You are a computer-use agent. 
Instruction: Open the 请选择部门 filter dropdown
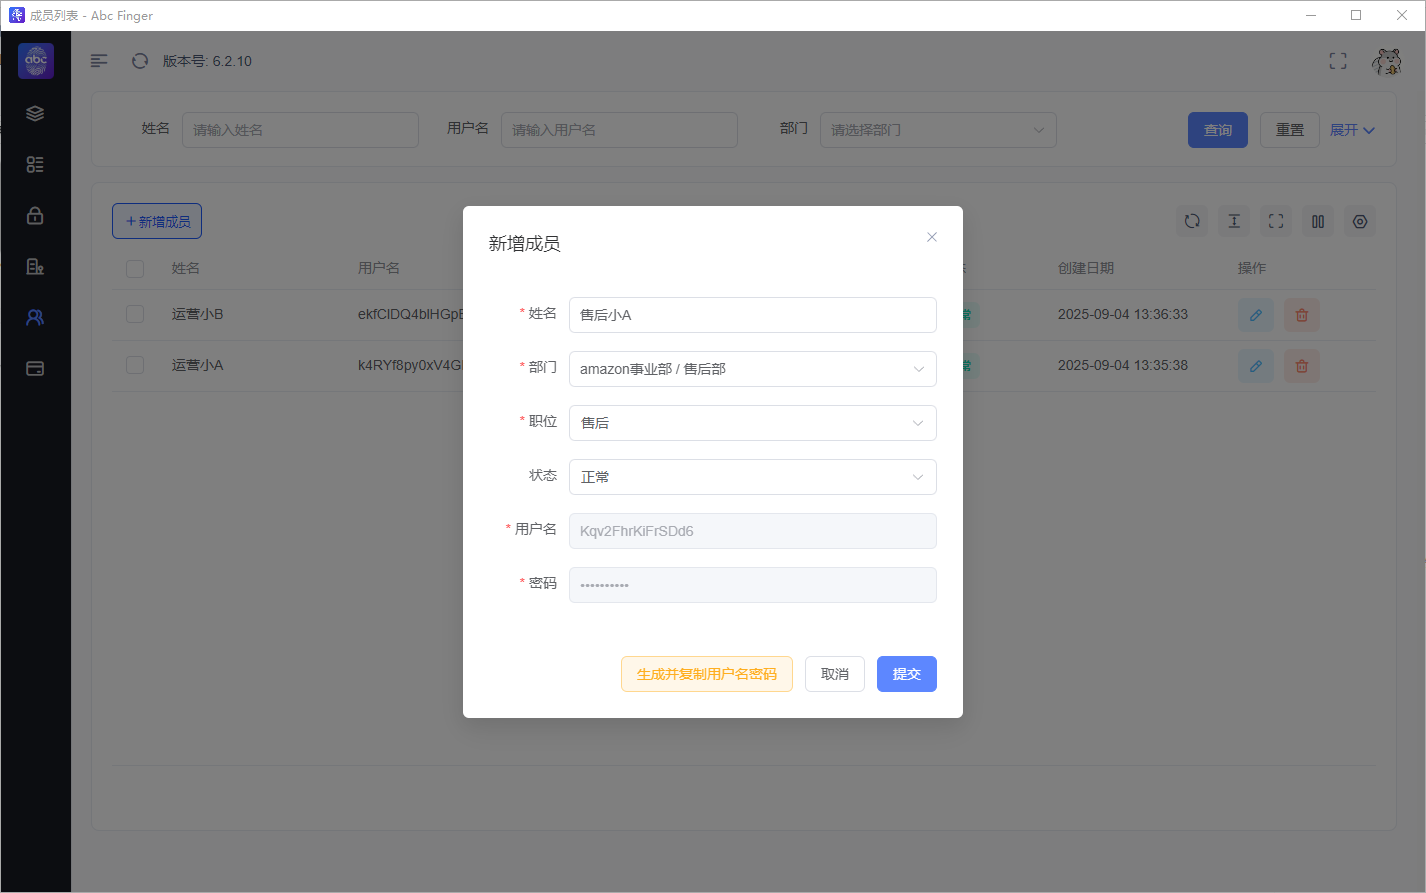point(938,130)
